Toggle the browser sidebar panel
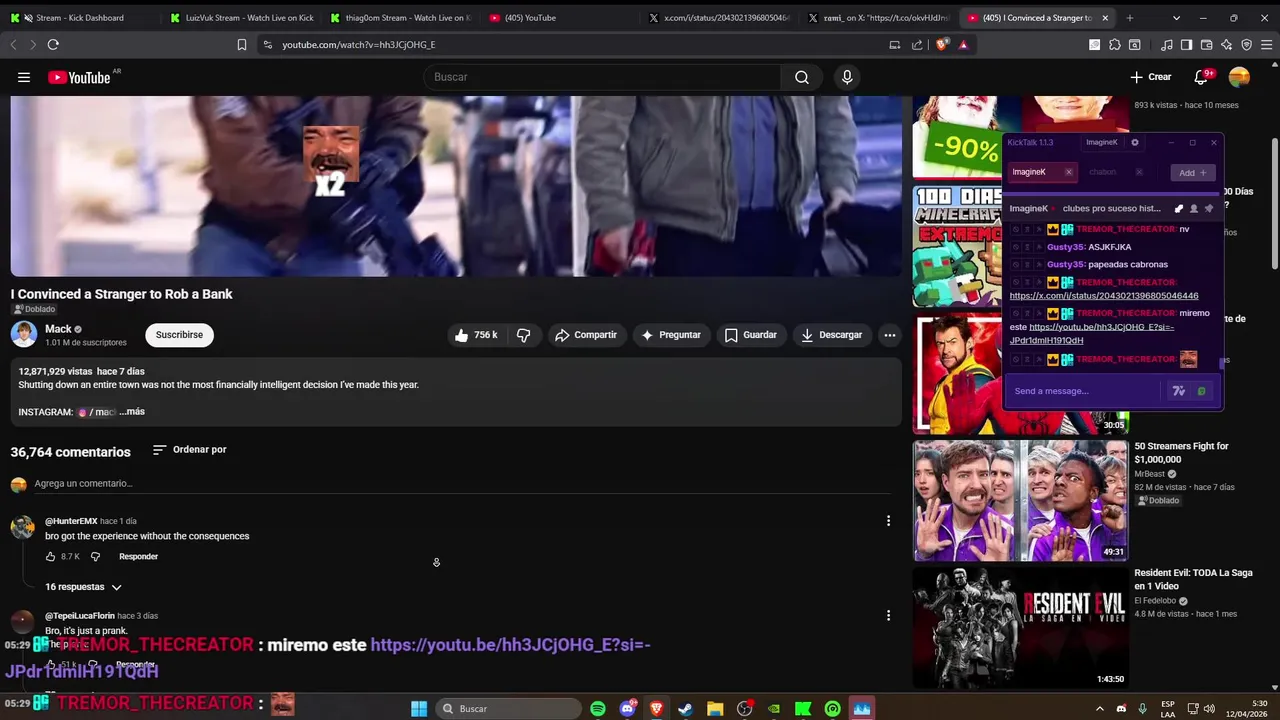Image resolution: width=1280 pixels, height=720 pixels. click(1186, 45)
